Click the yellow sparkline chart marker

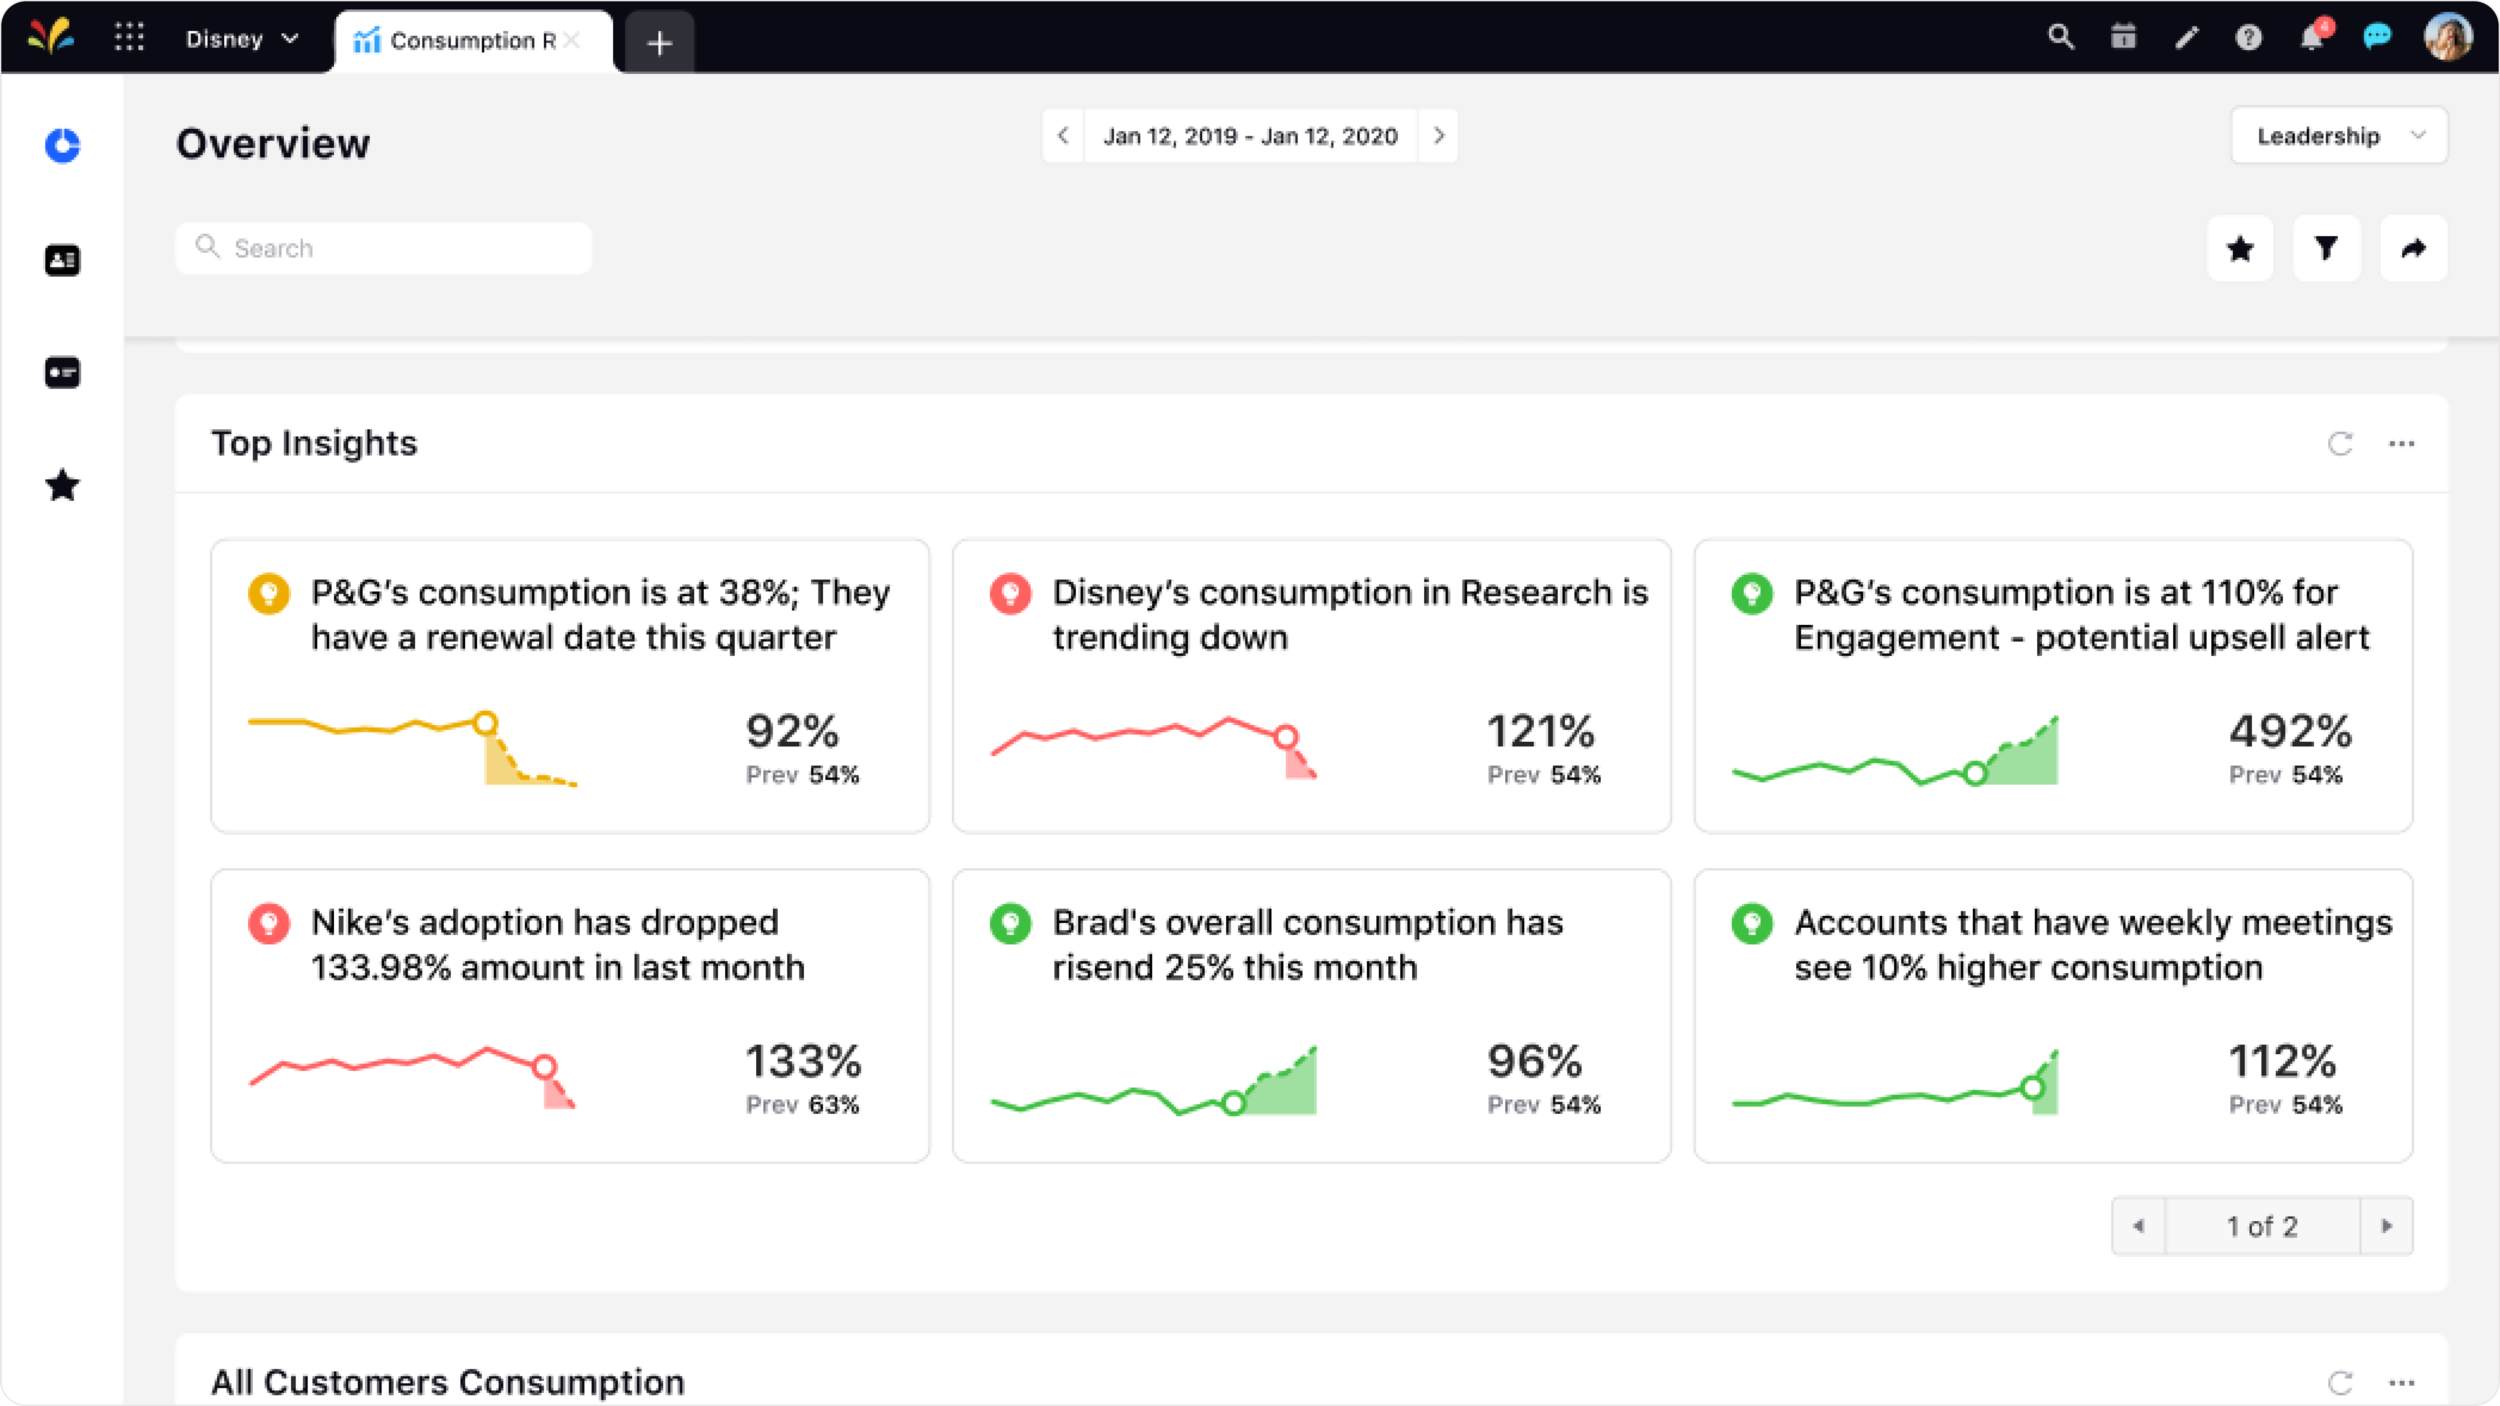pyautogui.click(x=485, y=723)
